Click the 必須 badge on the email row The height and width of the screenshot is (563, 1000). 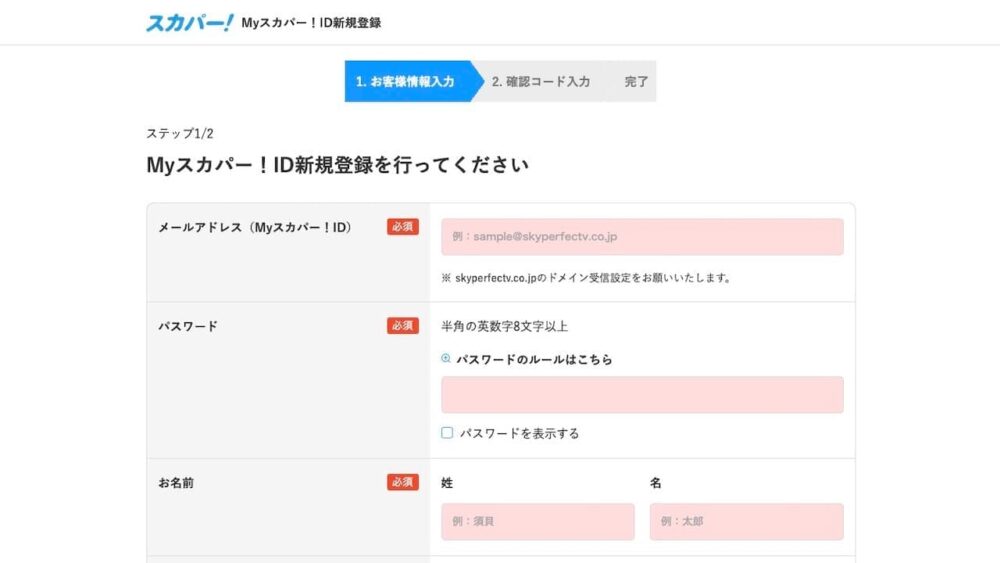(402, 226)
